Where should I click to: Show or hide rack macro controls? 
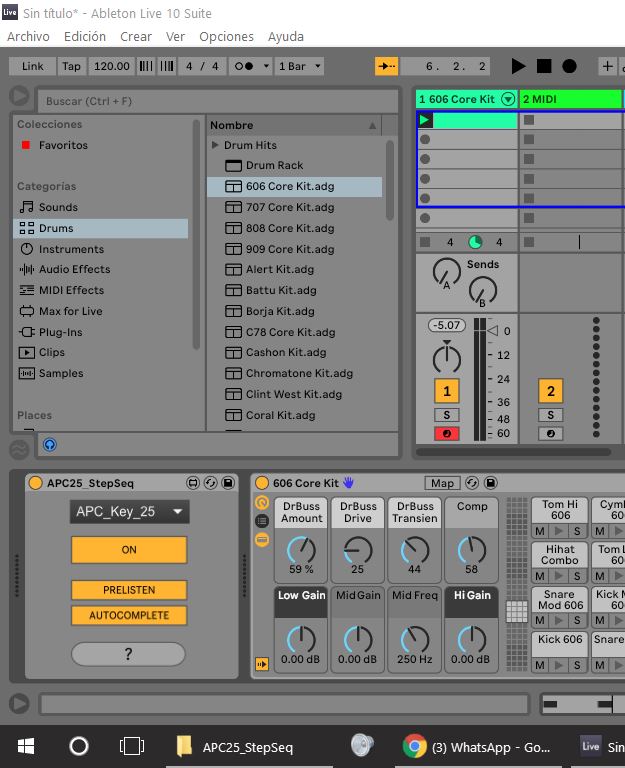tap(262, 503)
